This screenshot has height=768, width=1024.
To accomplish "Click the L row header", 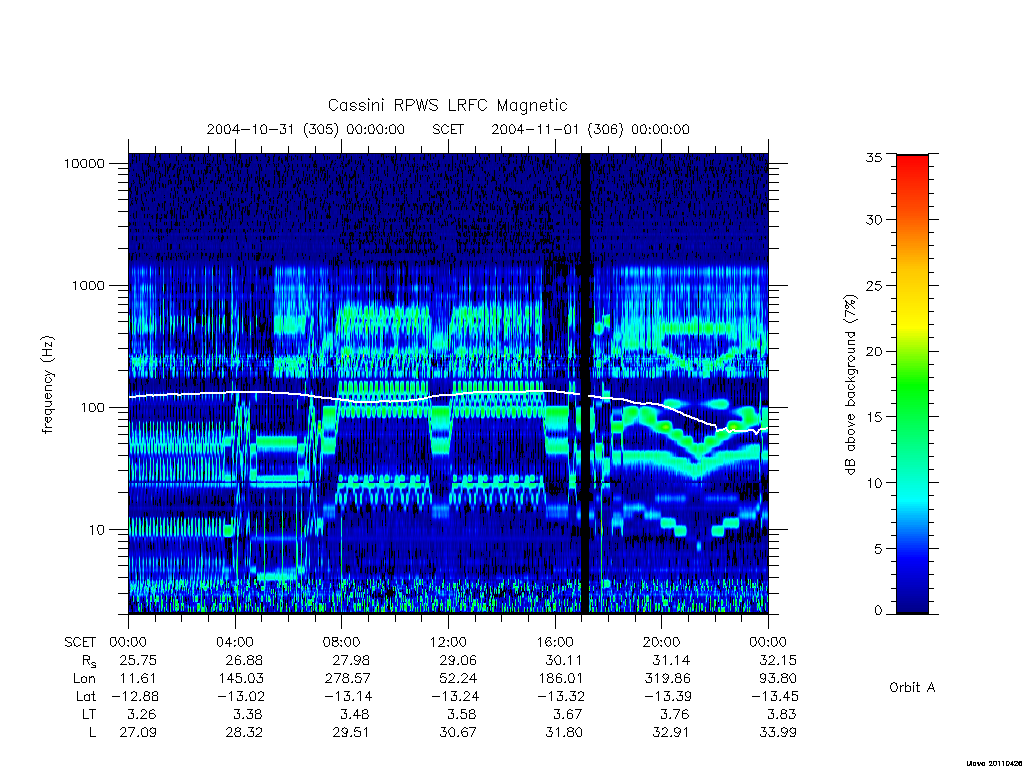I will (92, 733).
